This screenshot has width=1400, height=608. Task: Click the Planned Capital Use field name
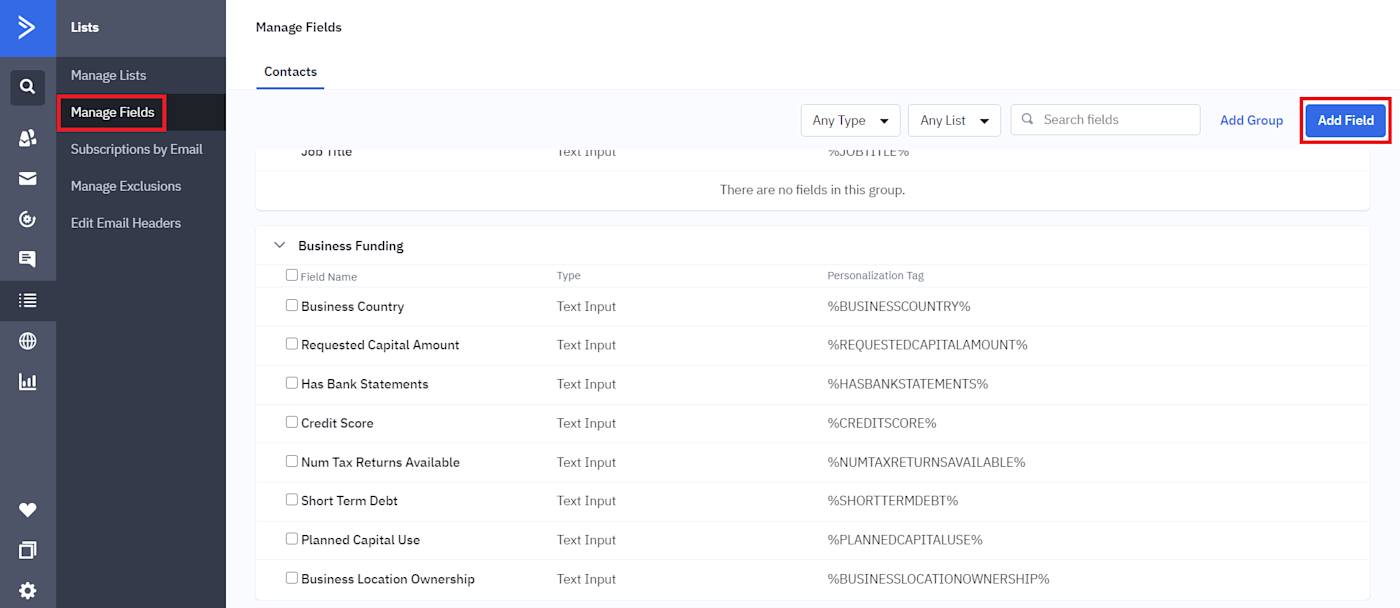[360, 540]
